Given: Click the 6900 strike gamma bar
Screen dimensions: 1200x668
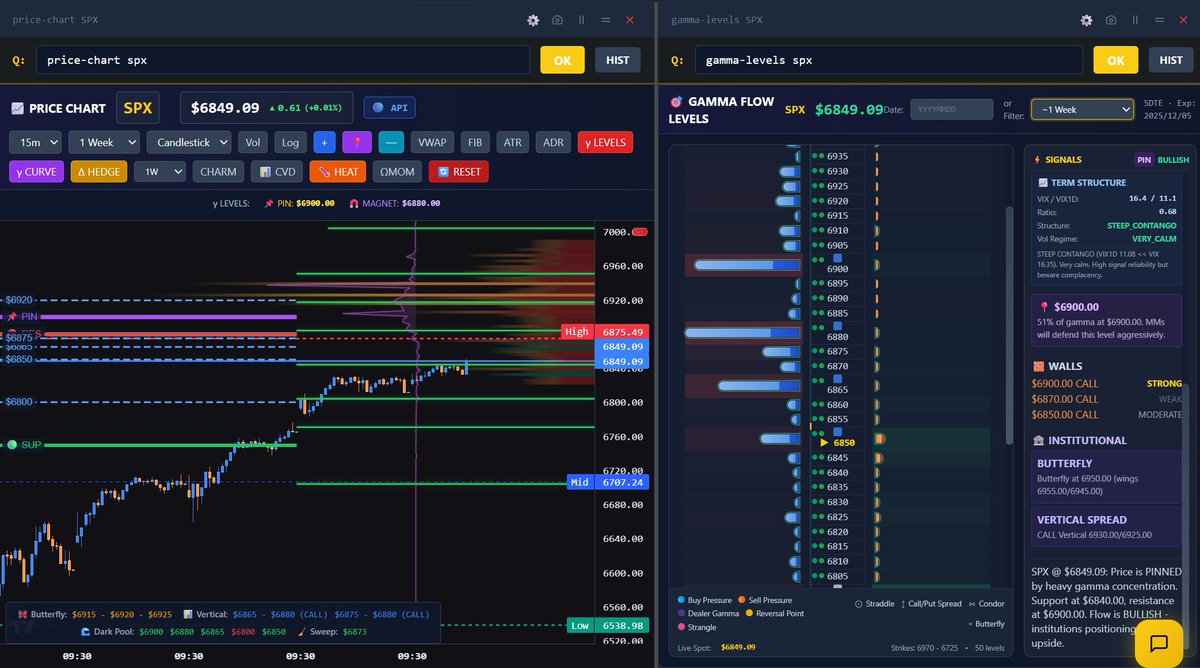Looking at the screenshot, I should [x=747, y=265].
